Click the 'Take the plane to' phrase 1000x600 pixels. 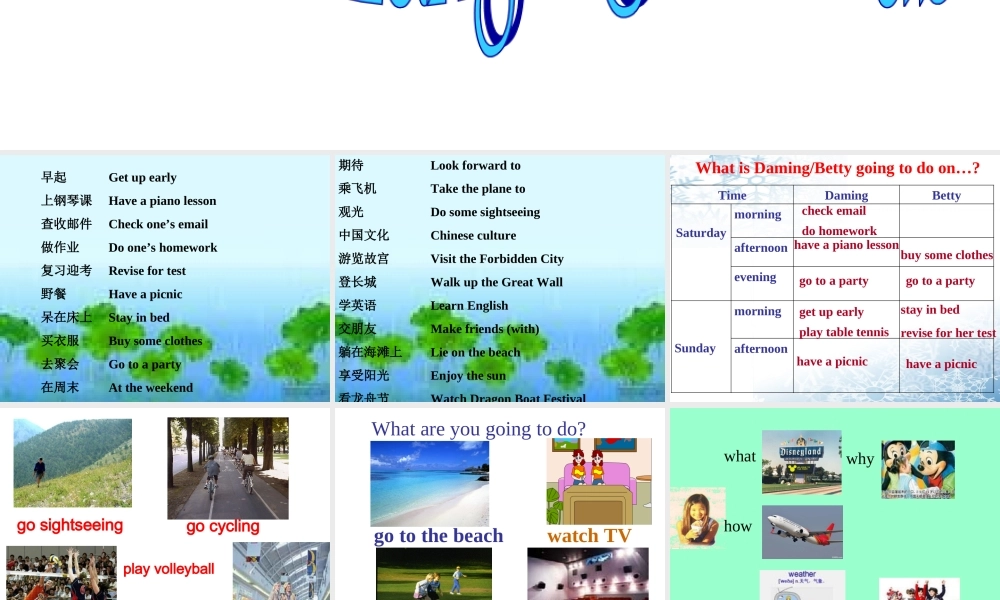pos(478,189)
